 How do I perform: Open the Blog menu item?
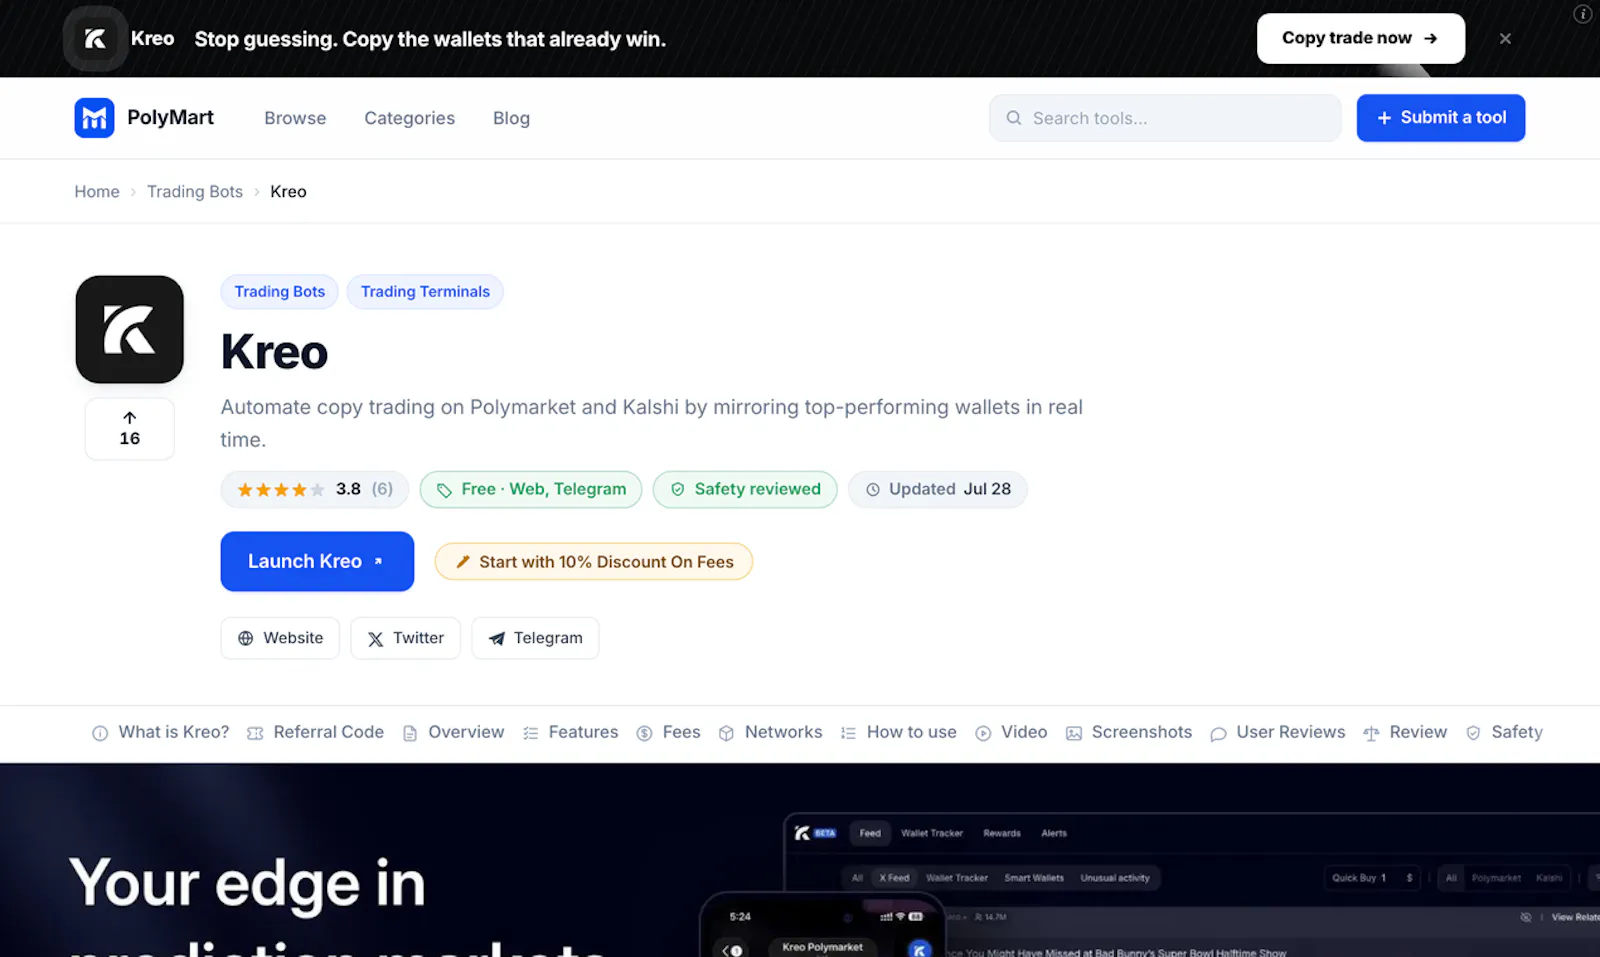coord(511,118)
